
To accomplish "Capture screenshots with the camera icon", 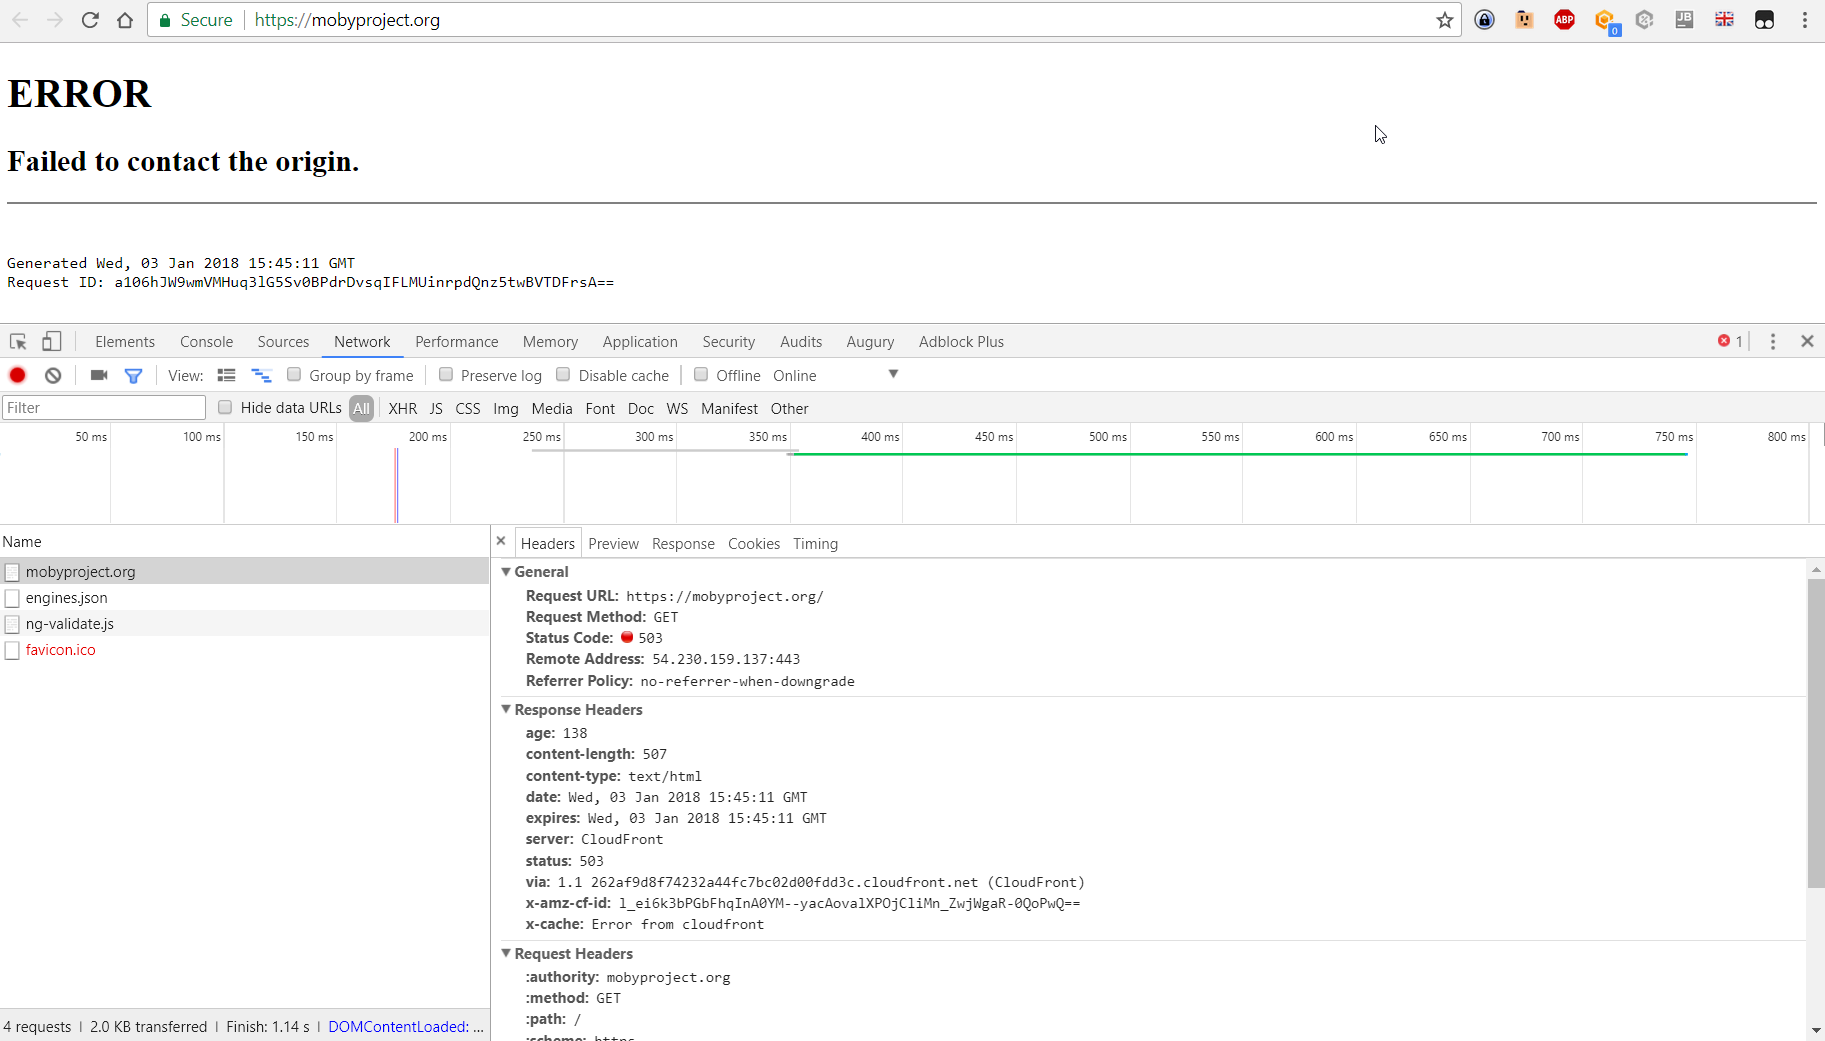I will [x=99, y=375].
